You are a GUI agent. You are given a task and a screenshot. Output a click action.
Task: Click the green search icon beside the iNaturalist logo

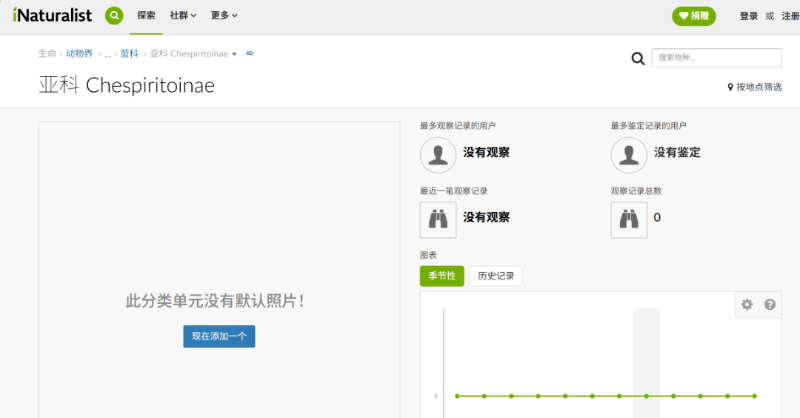114,16
